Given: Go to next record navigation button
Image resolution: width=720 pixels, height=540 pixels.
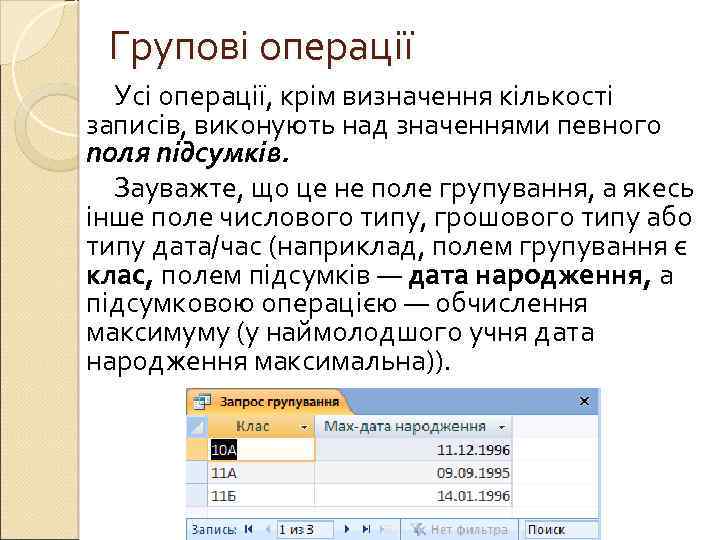Looking at the screenshot, I should [x=347, y=529].
